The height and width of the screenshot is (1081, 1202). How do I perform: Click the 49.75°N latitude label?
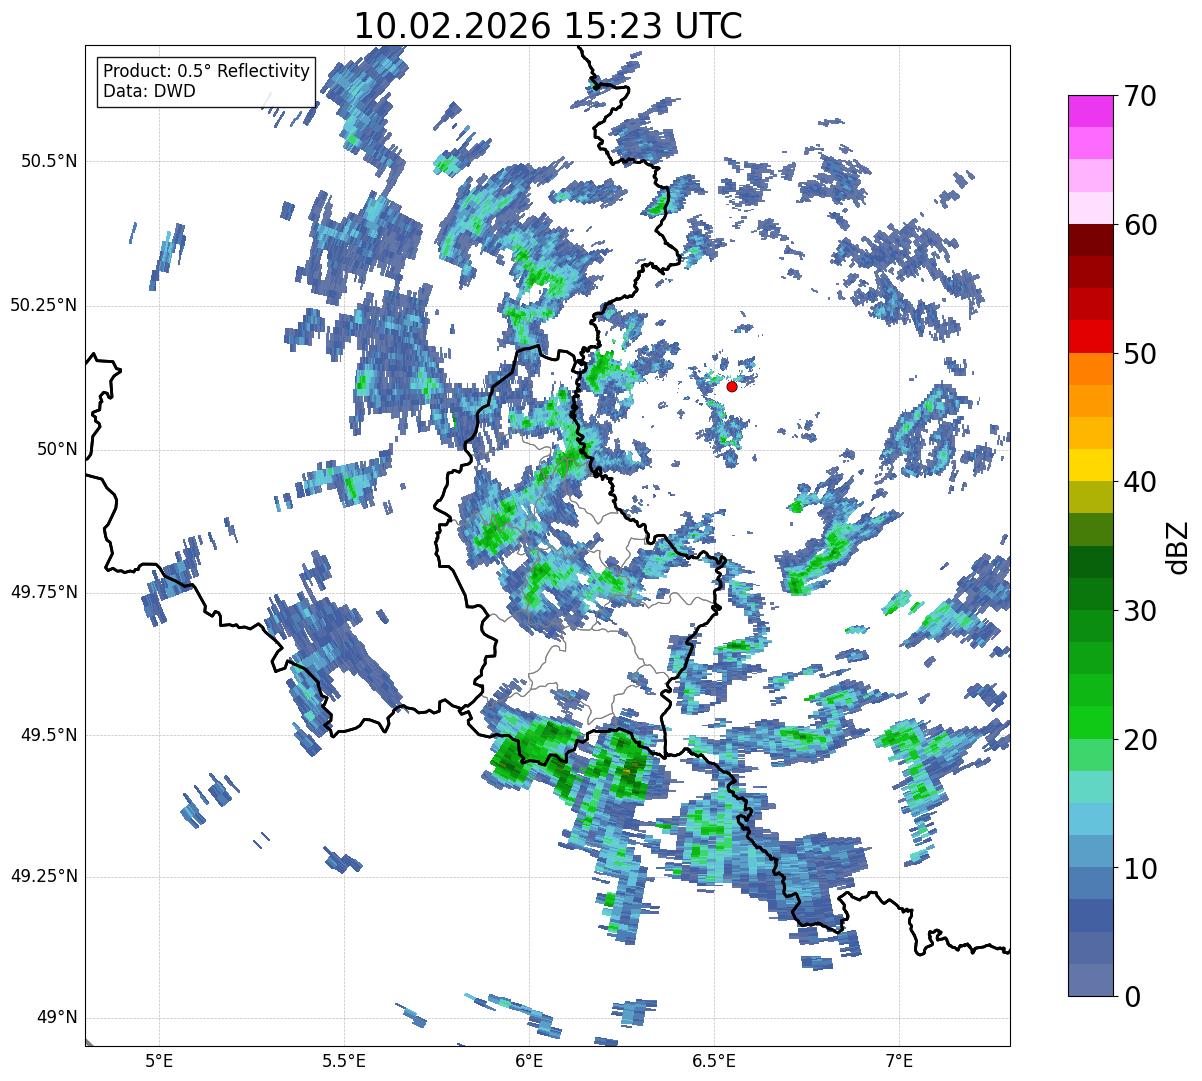tap(43, 592)
